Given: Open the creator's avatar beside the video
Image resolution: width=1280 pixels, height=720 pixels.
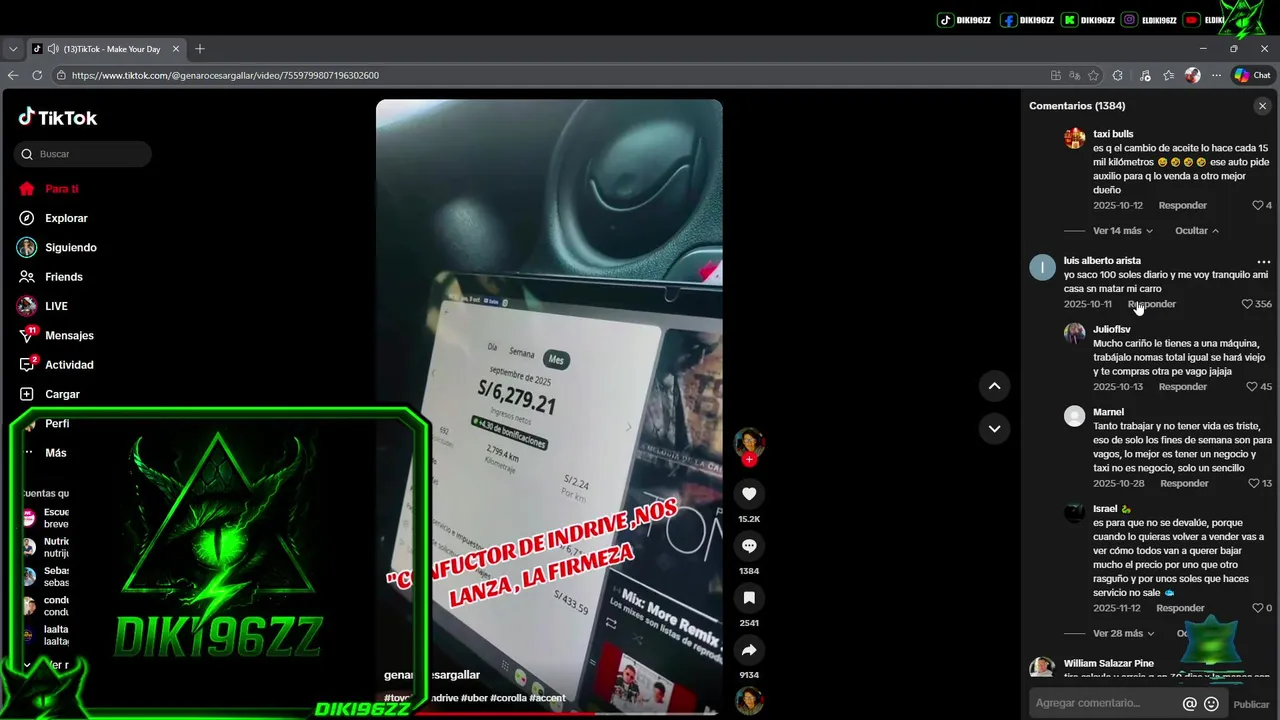Looking at the screenshot, I should (x=749, y=443).
